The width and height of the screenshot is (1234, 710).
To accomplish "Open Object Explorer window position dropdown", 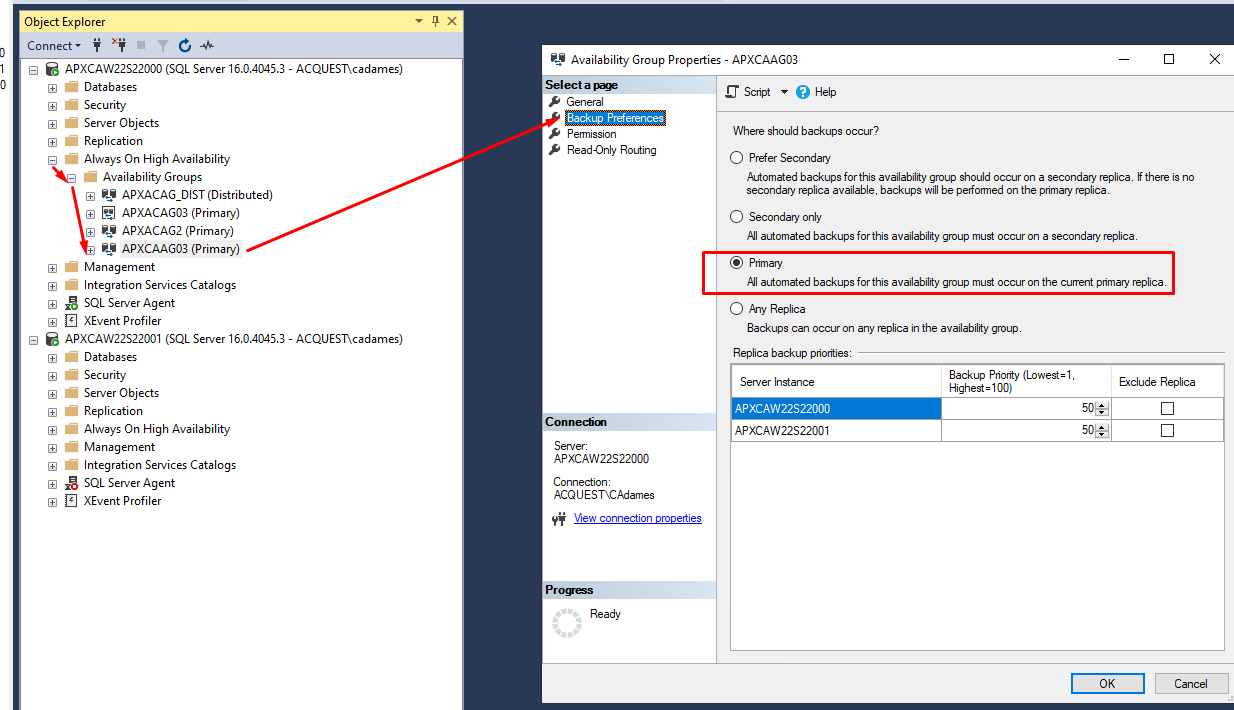I will [418, 21].
